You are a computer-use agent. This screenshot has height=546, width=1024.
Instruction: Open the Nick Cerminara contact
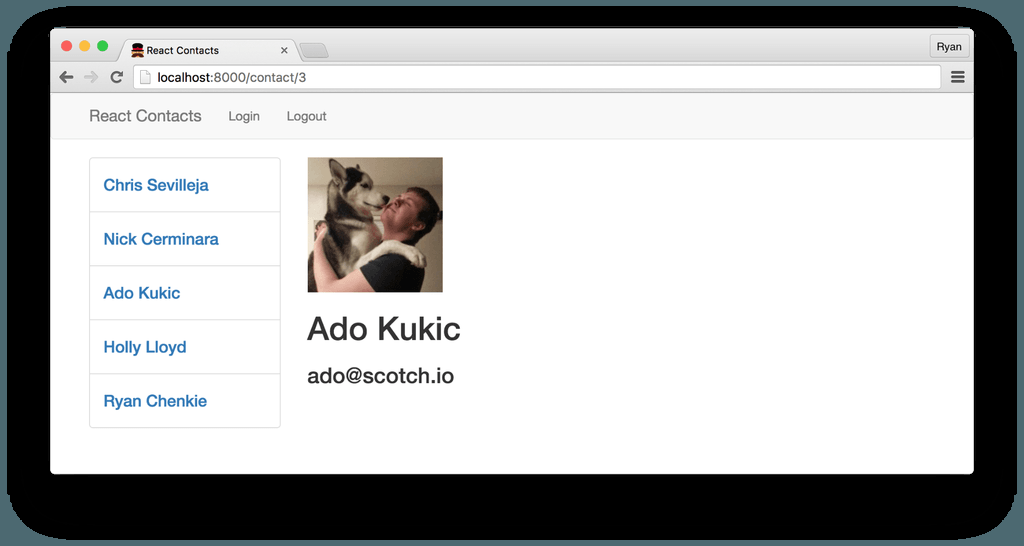coord(185,239)
